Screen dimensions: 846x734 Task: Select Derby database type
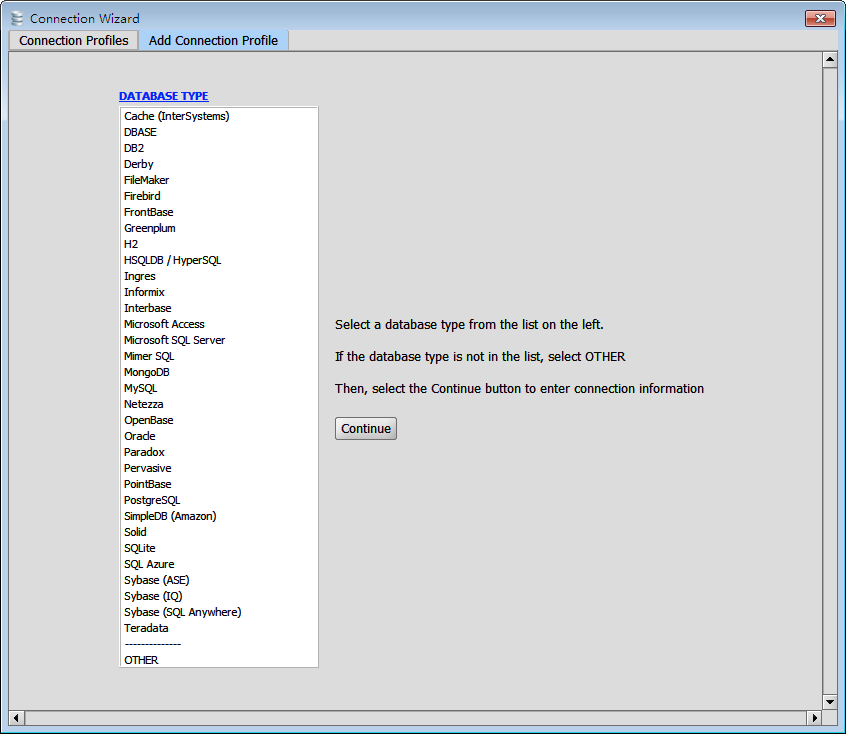click(x=219, y=164)
